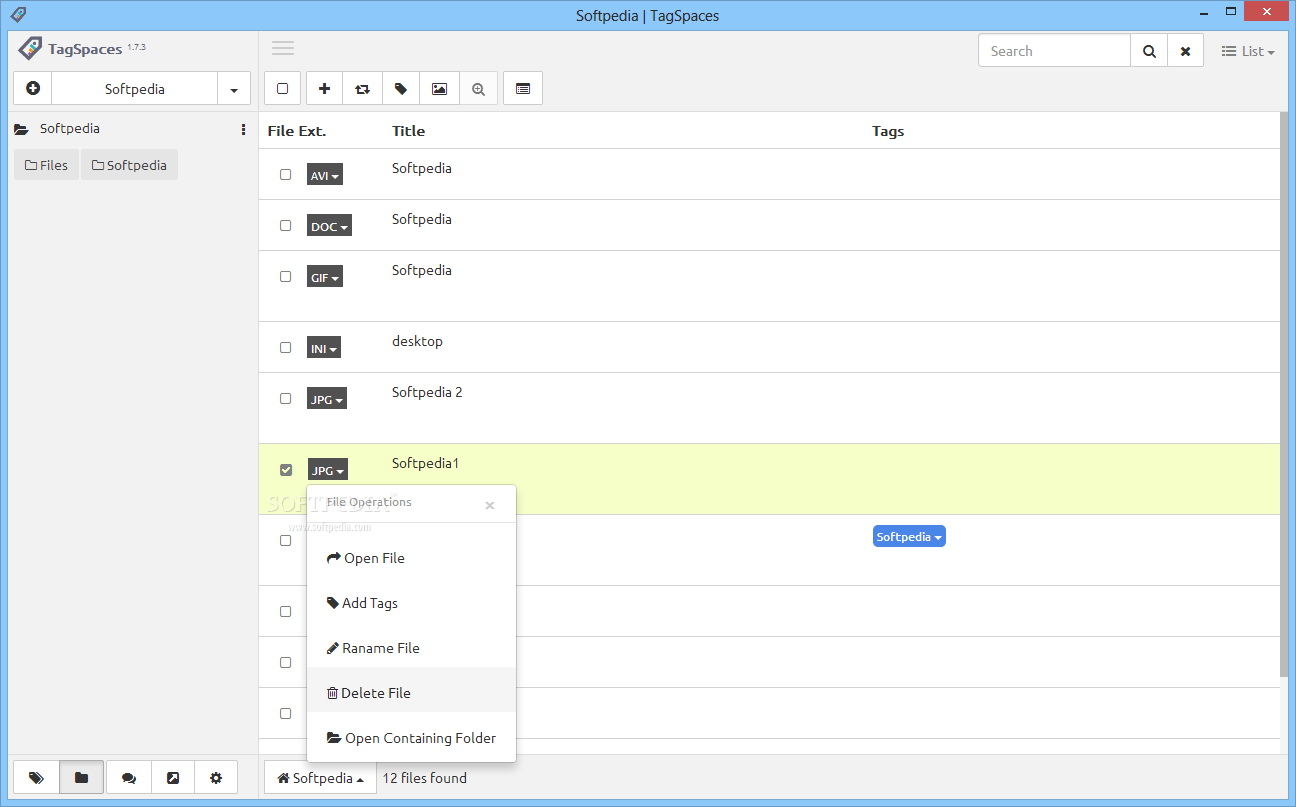This screenshot has width=1296, height=807.
Task: Click the file title Softpedia1
Action: coord(425,463)
